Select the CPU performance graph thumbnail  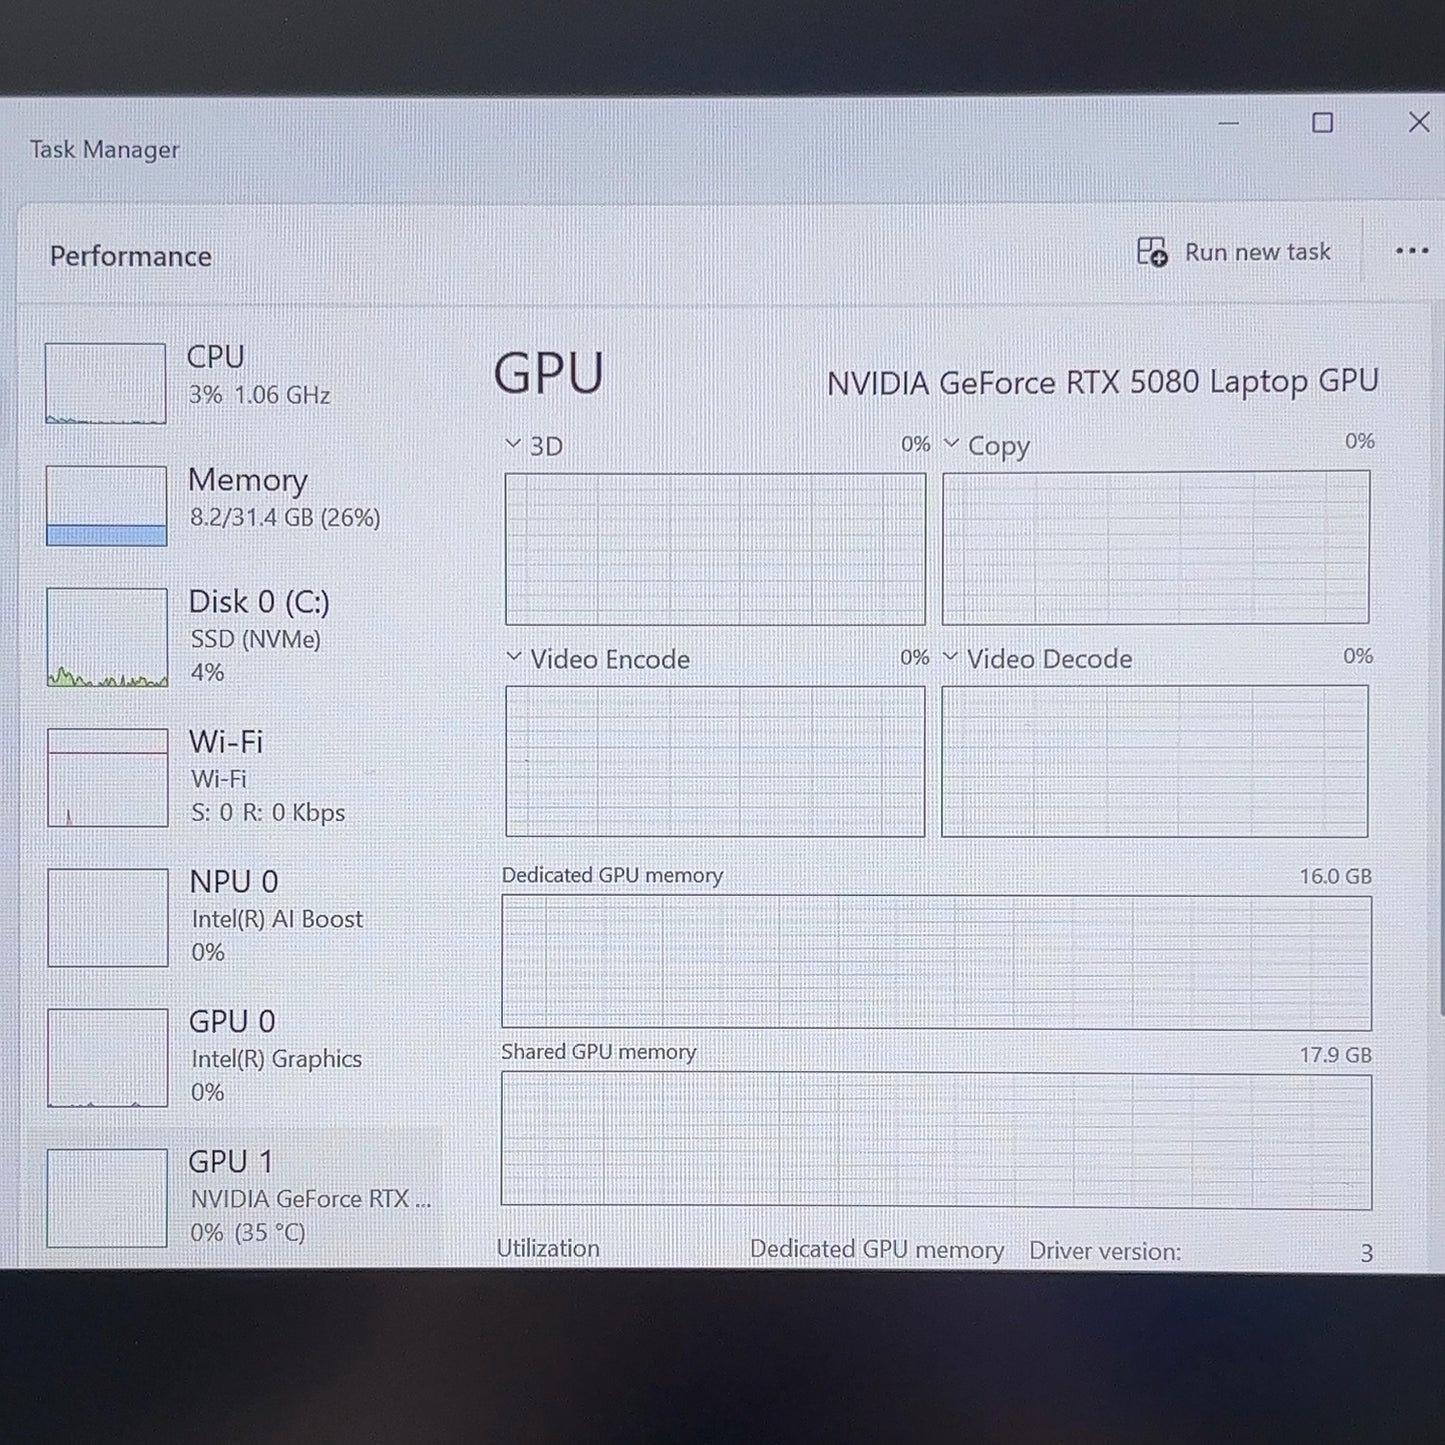[105, 383]
